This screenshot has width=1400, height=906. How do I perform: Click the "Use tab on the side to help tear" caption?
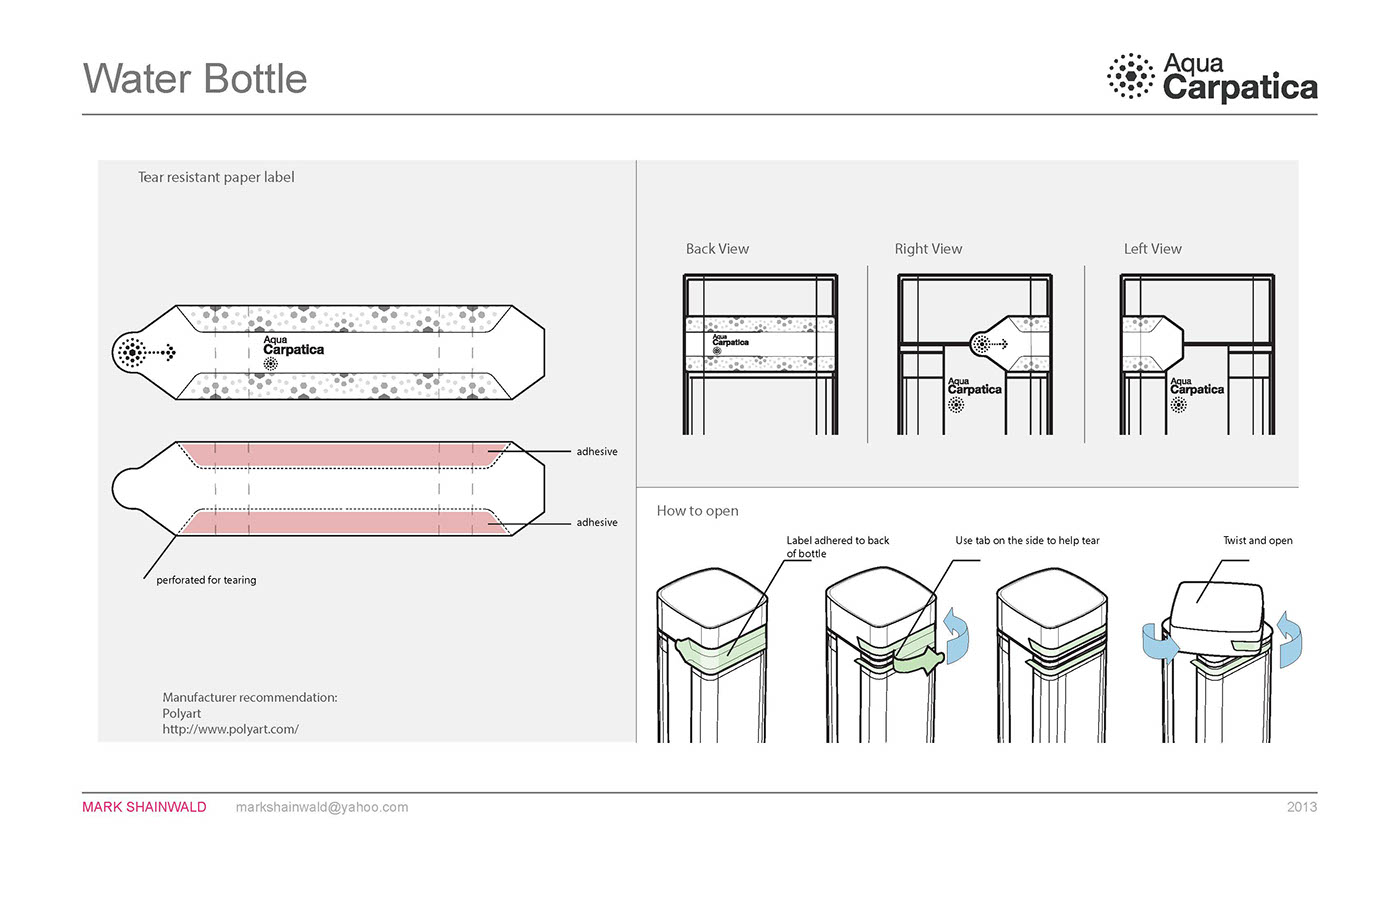tap(1027, 541)
